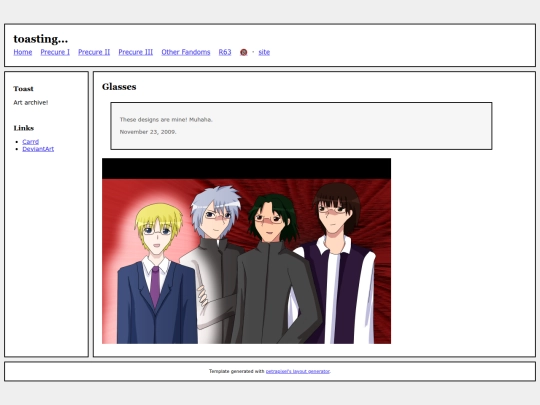The width and height of the screenshot is (540, 405).
Task: Click the 'November 23, 2009.' date text
Action: point(148,132)
